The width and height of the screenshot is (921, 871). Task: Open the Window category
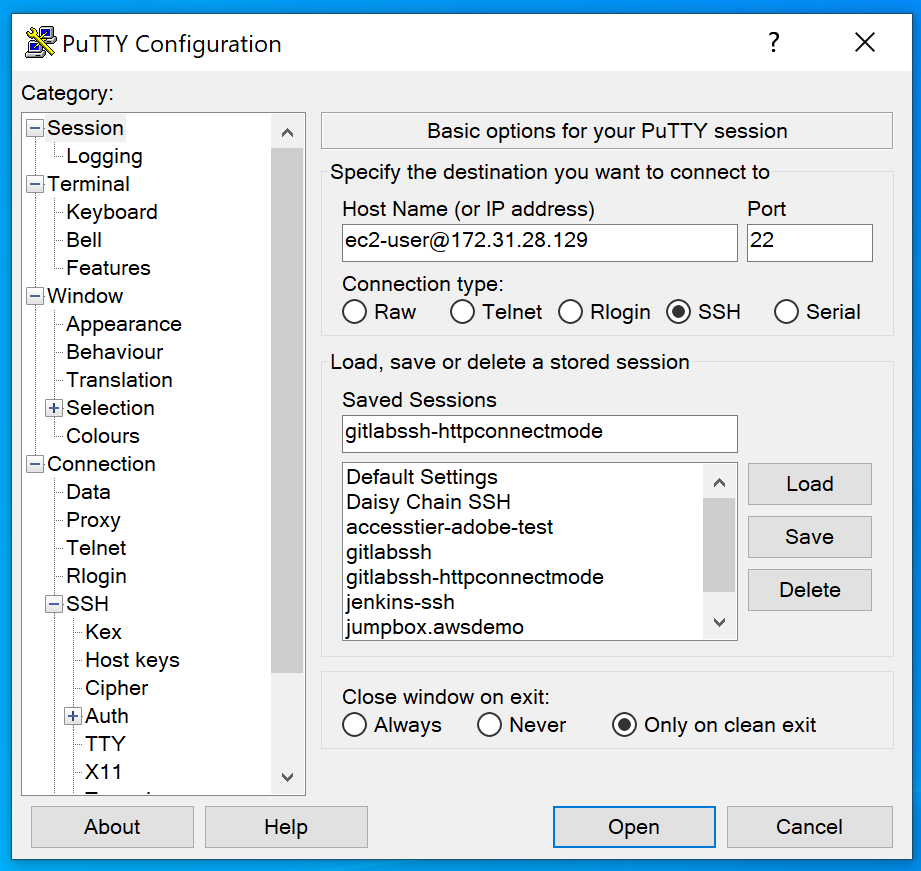[x=85, y=296]
